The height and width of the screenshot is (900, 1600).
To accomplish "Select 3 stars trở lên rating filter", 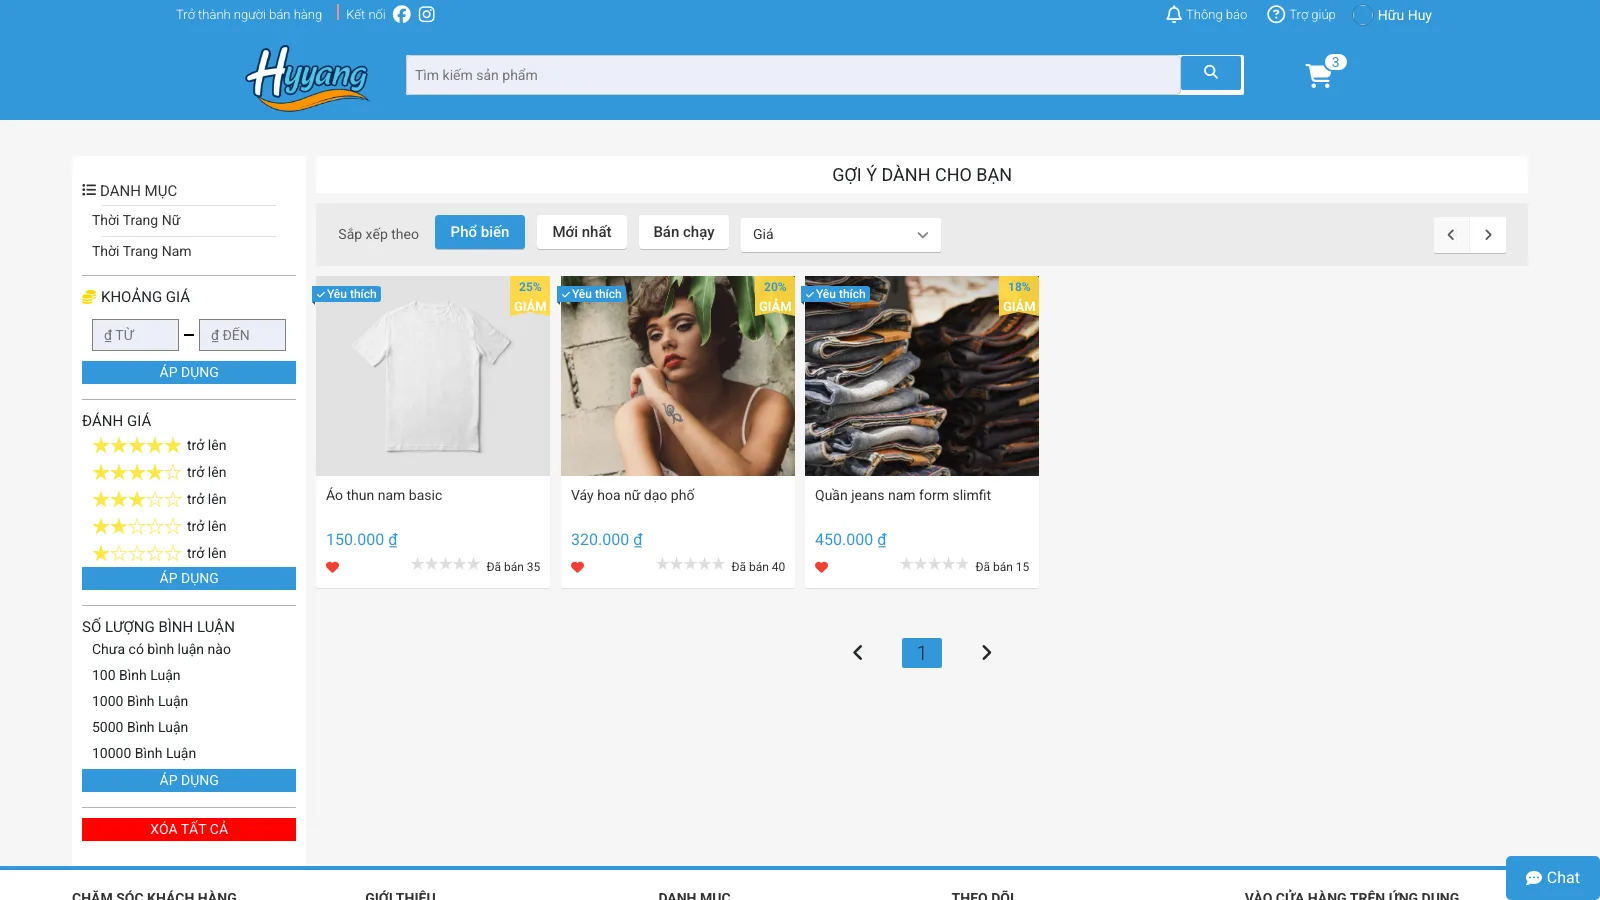I will pos(160,500).
